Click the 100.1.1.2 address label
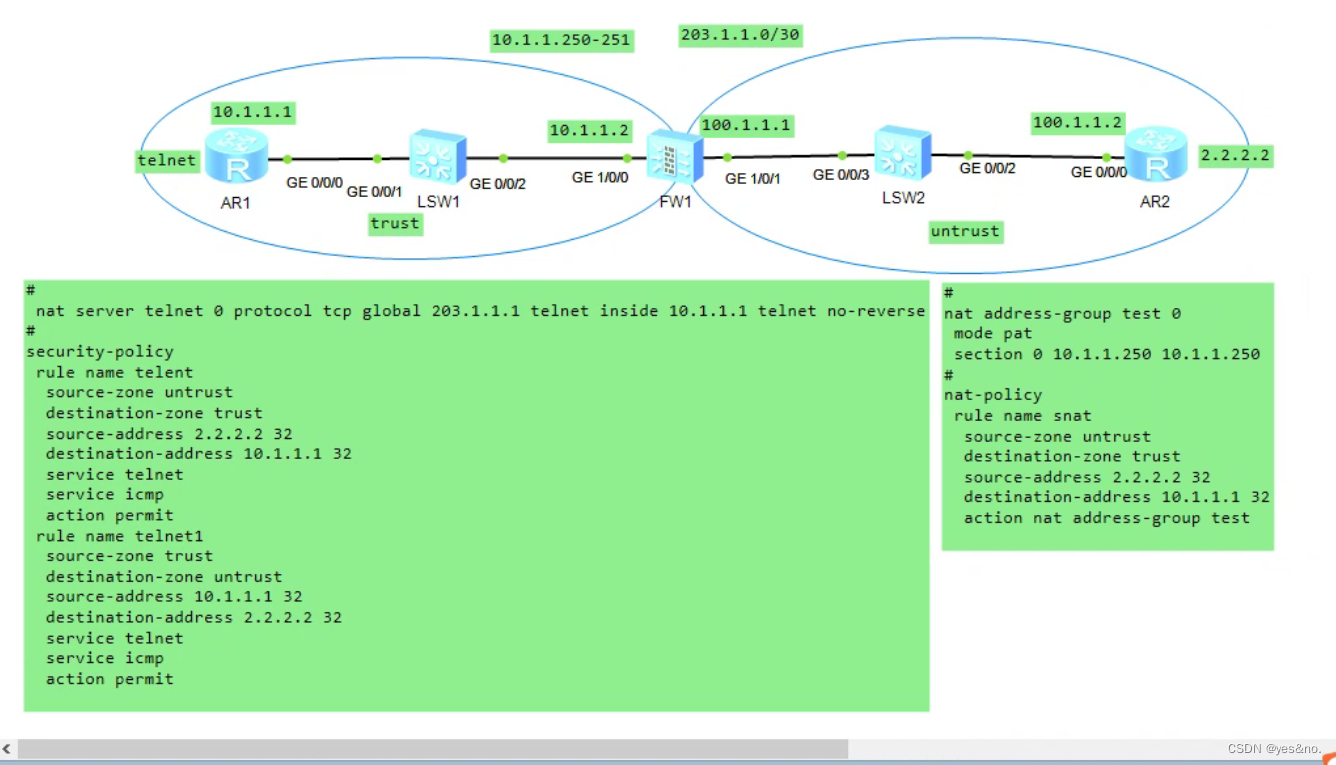Viewport: 1336px width, 765px height. (1078, 123)
